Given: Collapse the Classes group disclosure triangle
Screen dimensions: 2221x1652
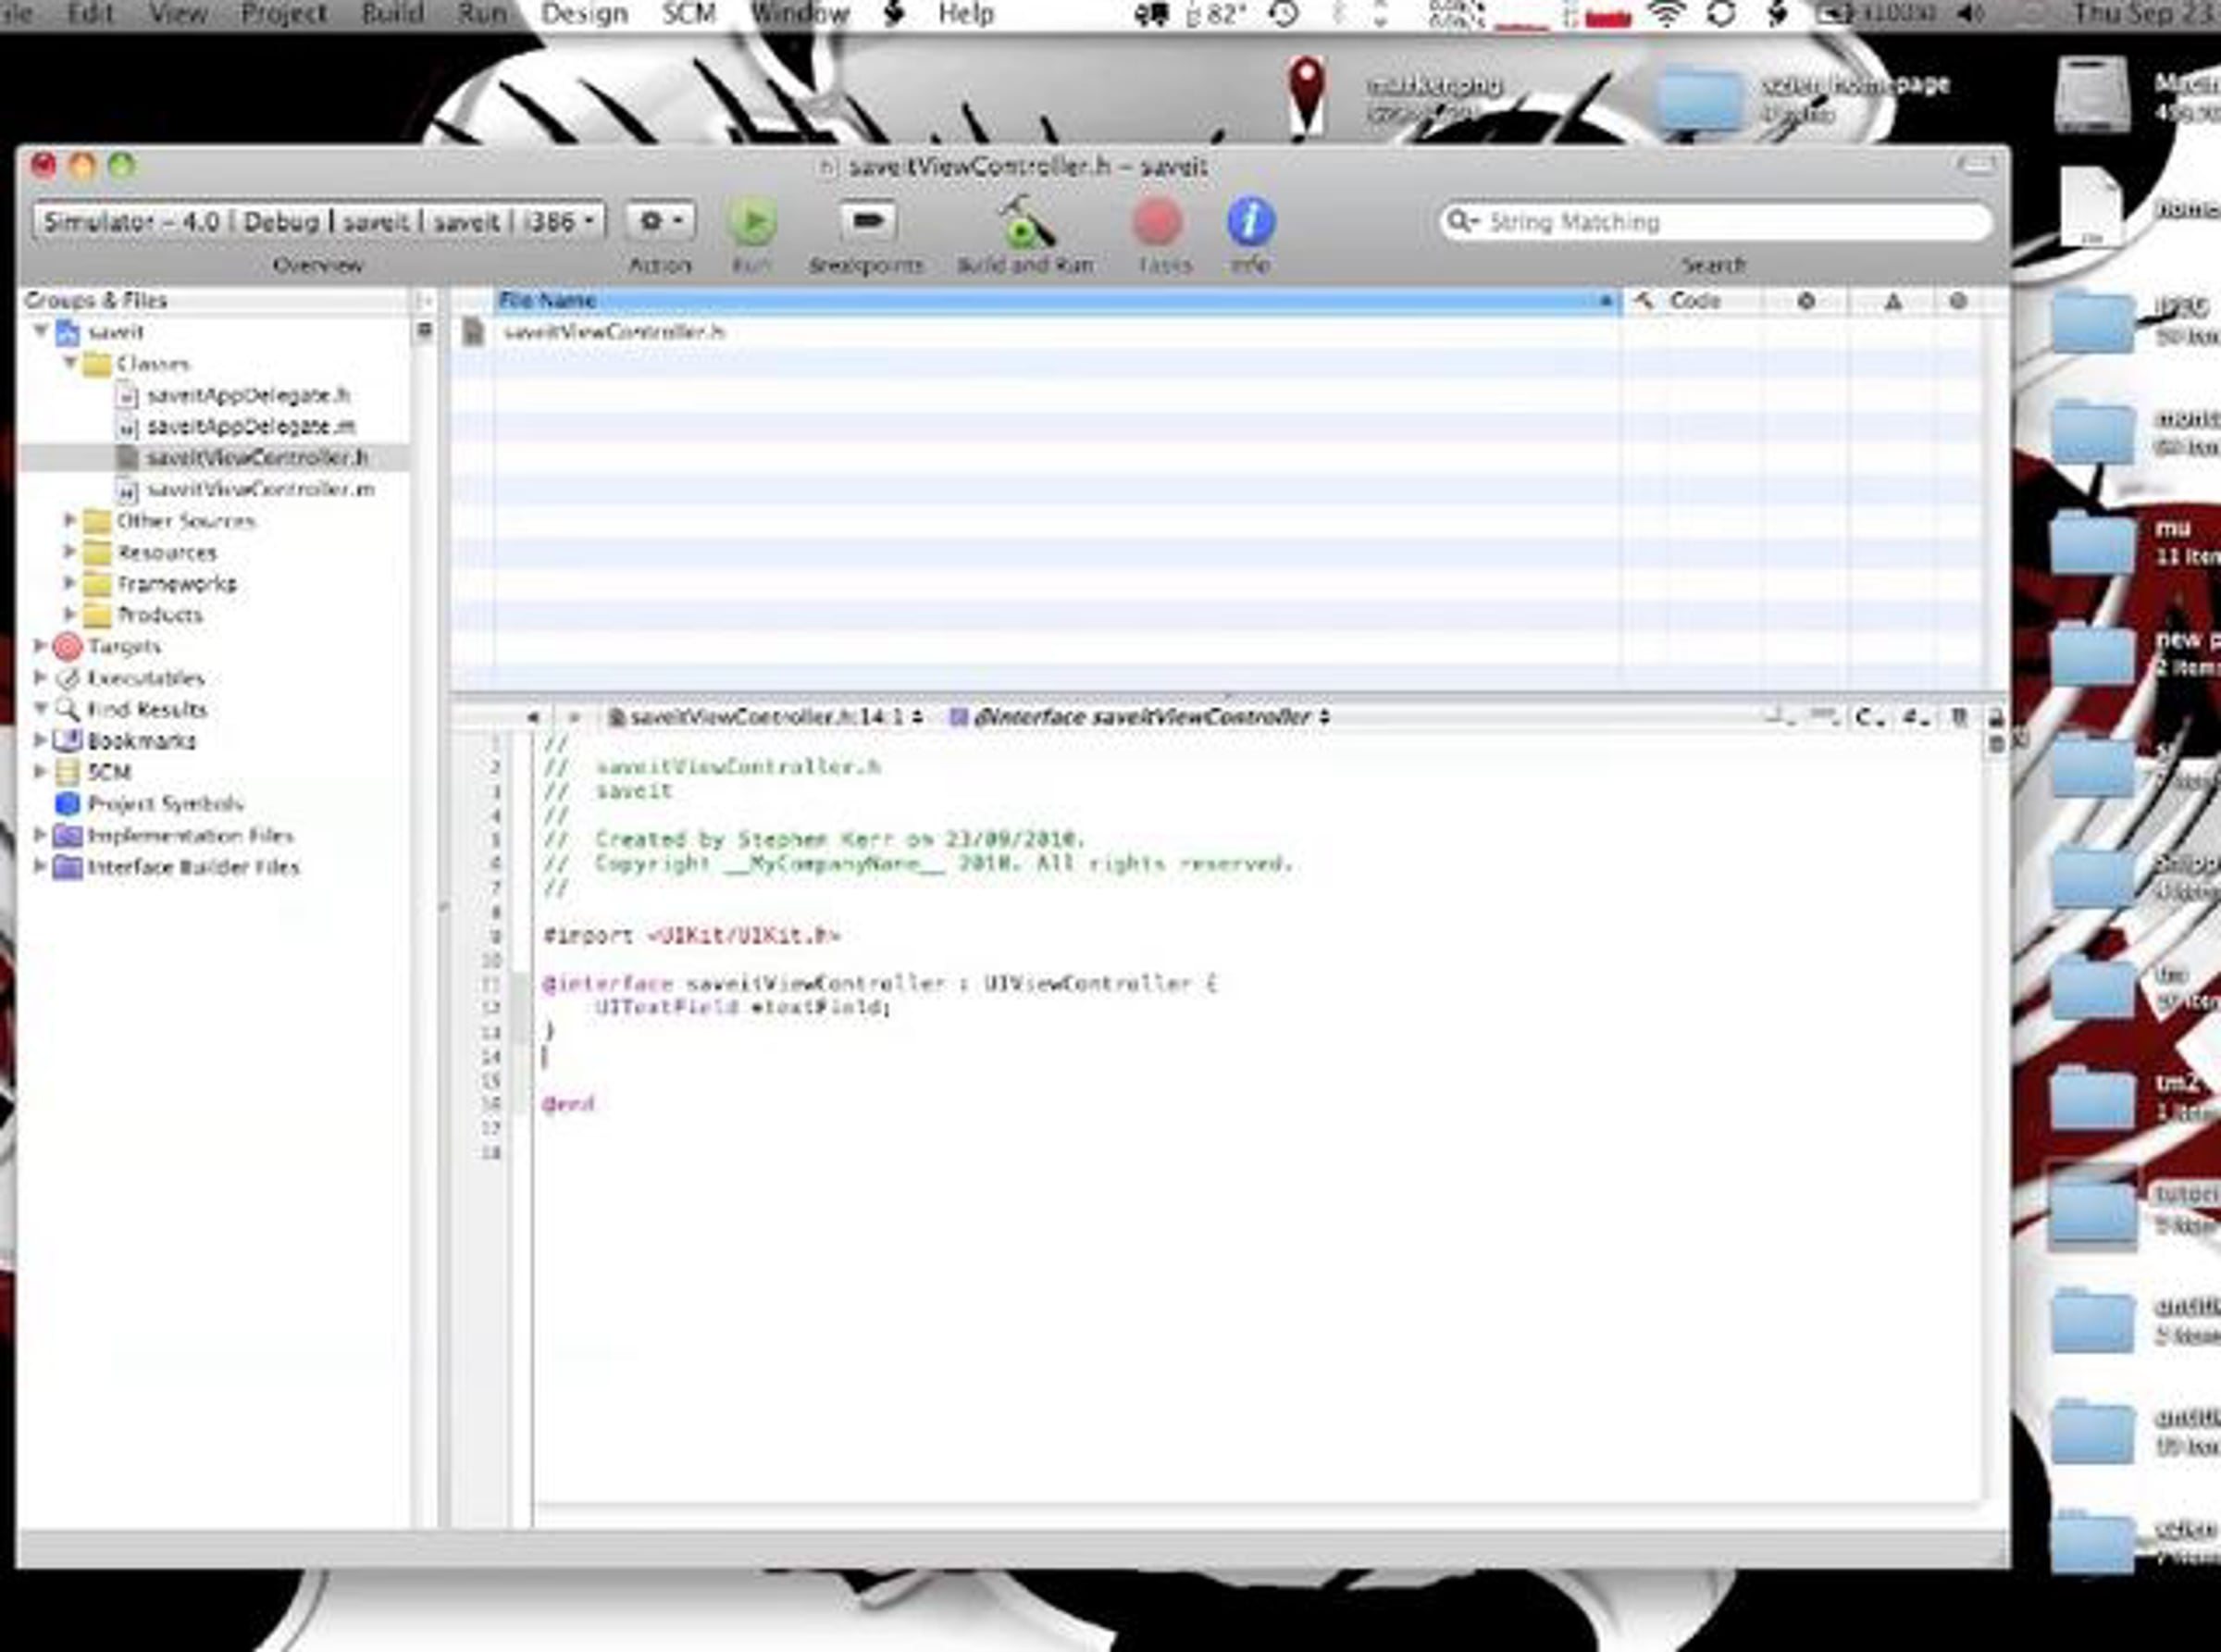Looking at the screenshot, I should pyautogui.click(x=70, y=363).
